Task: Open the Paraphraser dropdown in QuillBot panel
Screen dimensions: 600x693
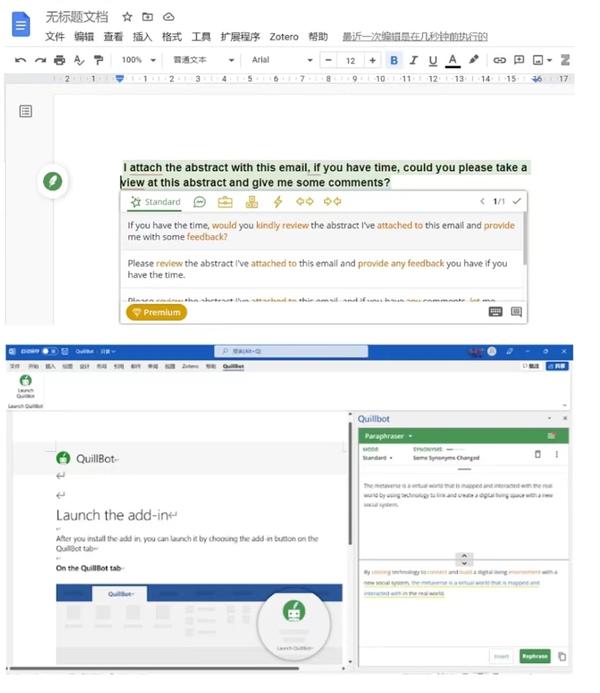Action: coord(388,436)
